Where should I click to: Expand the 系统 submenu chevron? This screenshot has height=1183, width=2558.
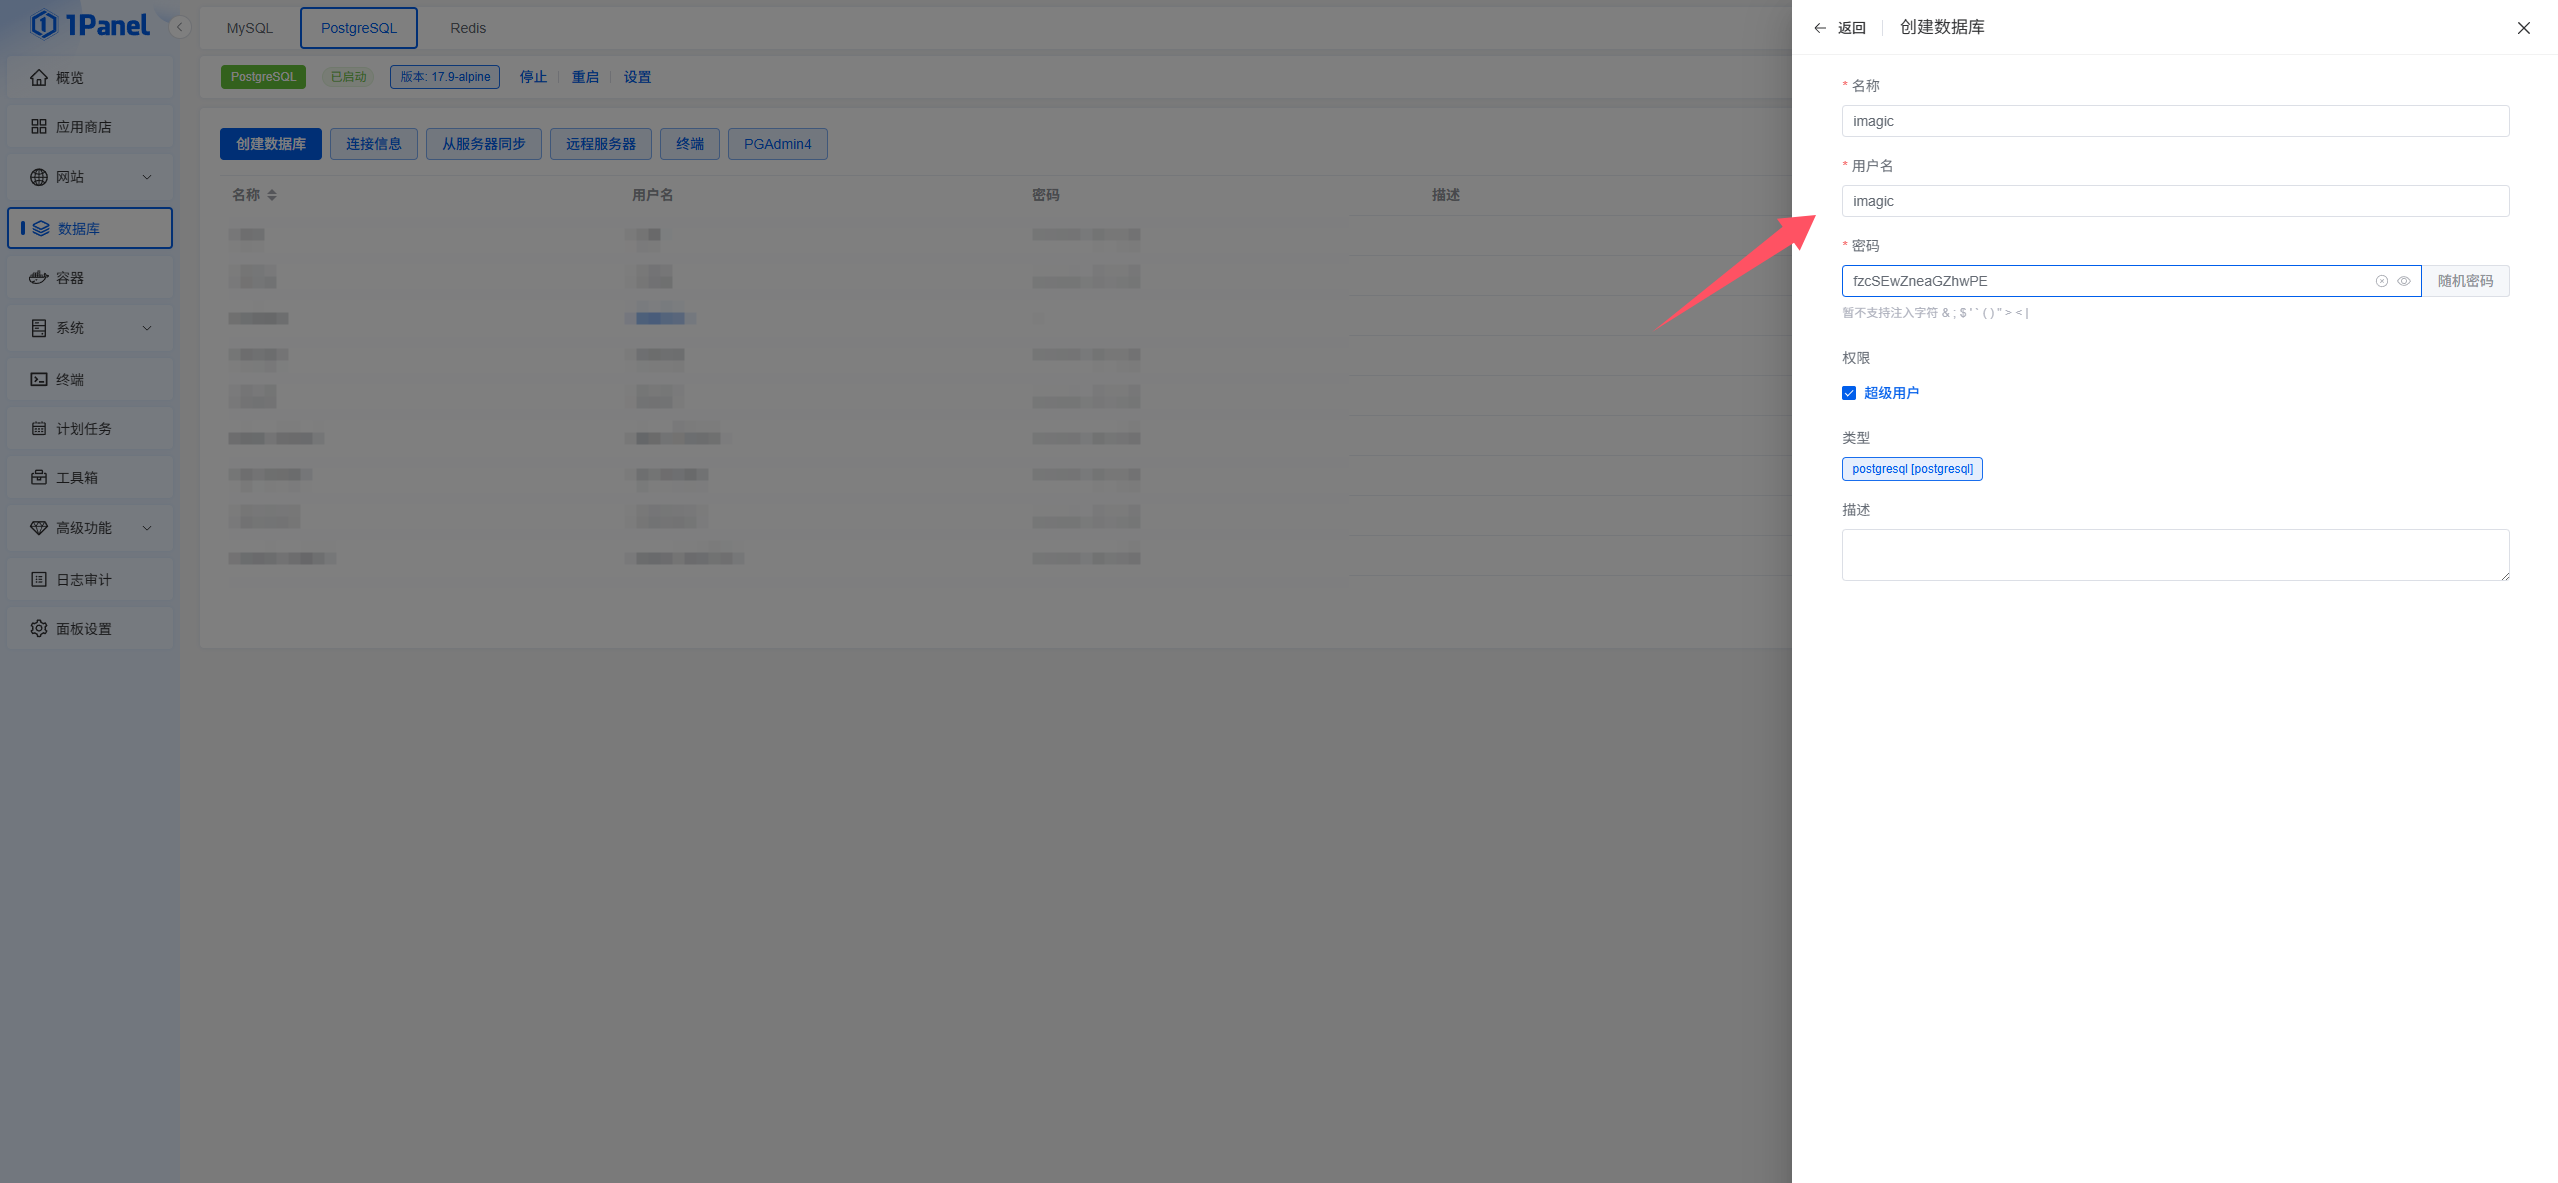point(147,328)
